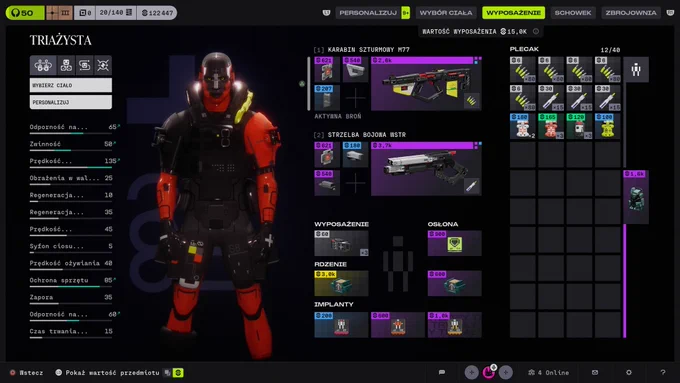Viewport: 680px width, 383px height.
Task: Click the Ochrona sprzętu 85 stat
Action: 72,281
